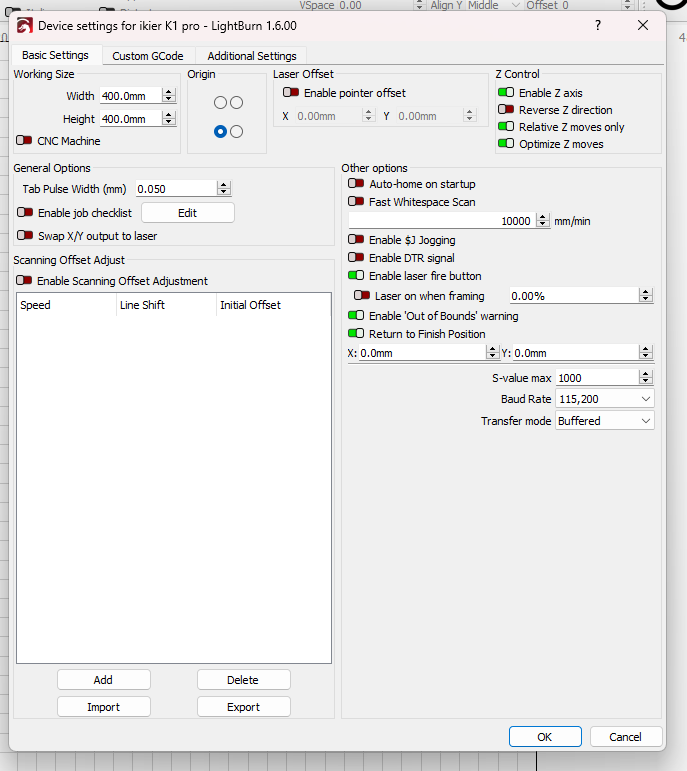Click the Add button

click(104, 680)
